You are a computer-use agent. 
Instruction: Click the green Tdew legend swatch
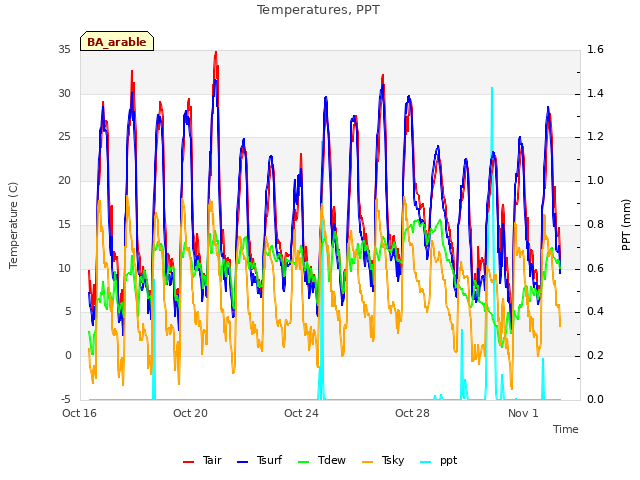click(304, 462)
